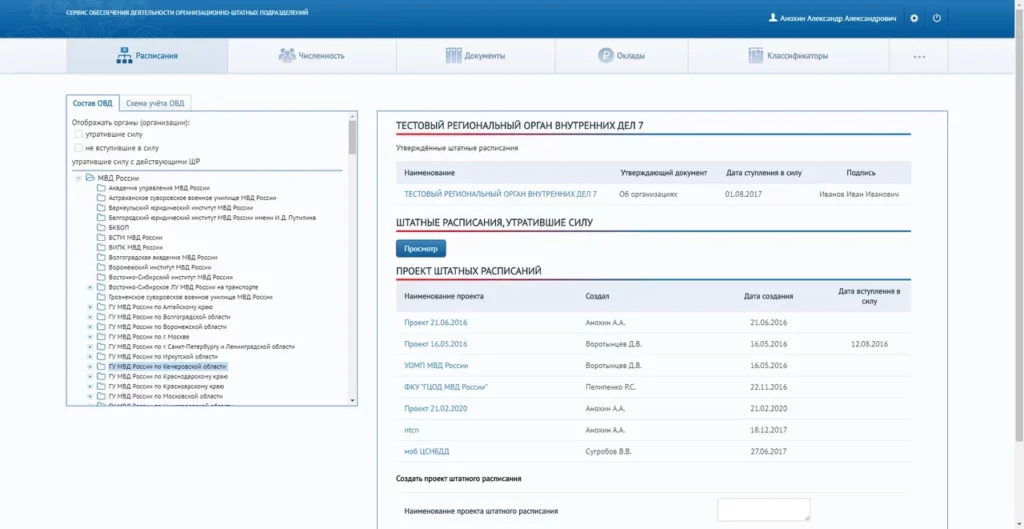Click folder icon next to БКБОП
Screen dimensions: 1024x529
pyautogui.click(x=101, y=227)
